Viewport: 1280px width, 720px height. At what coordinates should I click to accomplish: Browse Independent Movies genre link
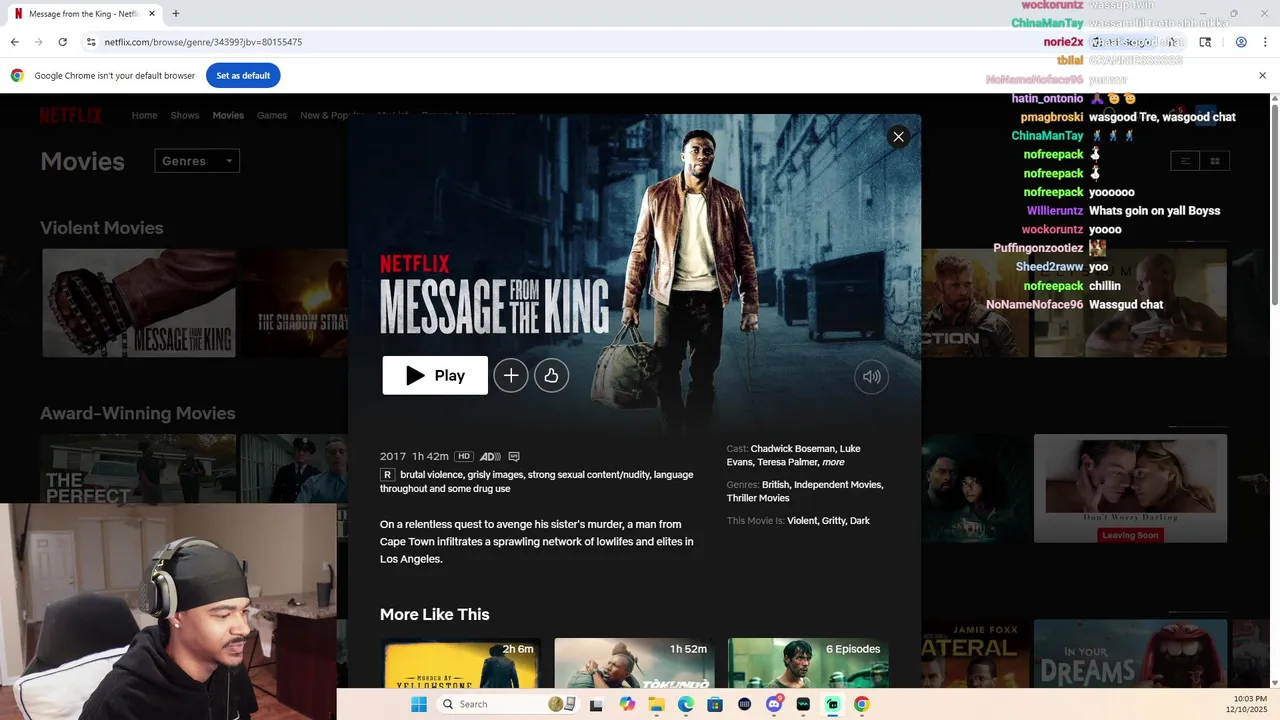coord(839,485)
